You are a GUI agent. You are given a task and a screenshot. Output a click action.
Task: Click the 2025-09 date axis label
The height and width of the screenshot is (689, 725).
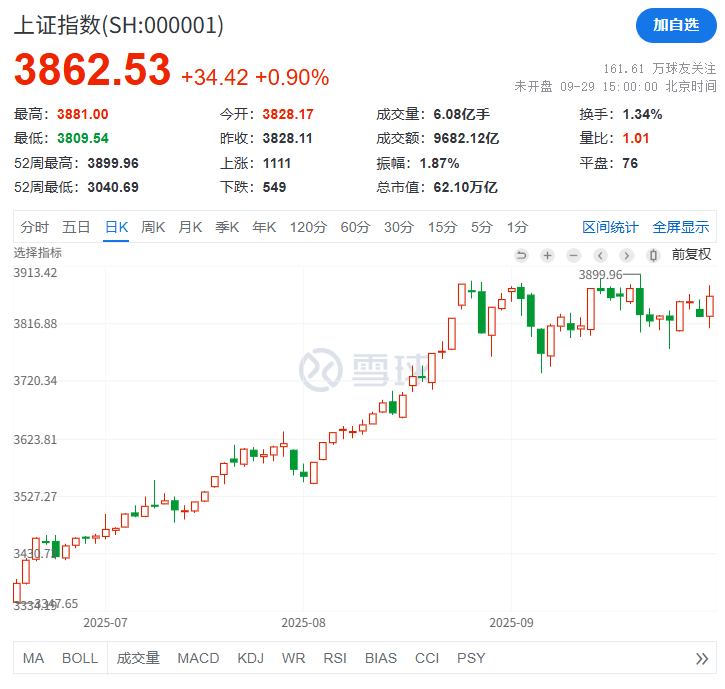click(x=511, y=623)
